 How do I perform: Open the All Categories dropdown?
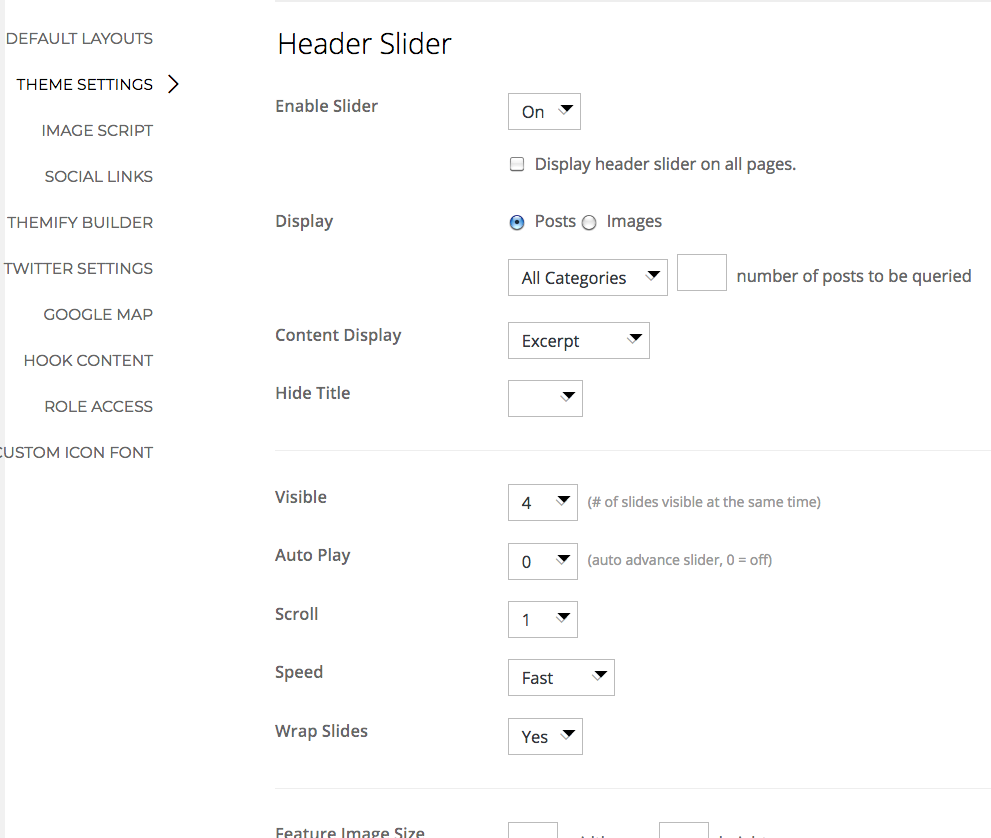tap(587, 277)
